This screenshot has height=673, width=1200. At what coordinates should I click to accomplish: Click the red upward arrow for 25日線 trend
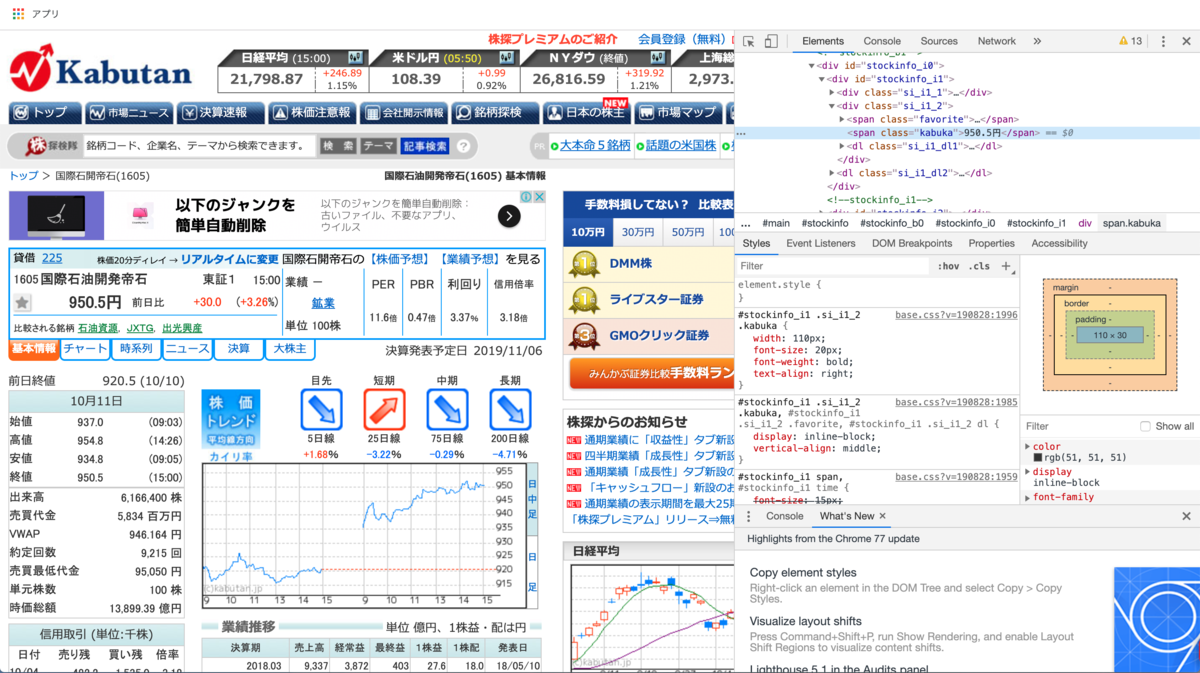click(384, 410)
